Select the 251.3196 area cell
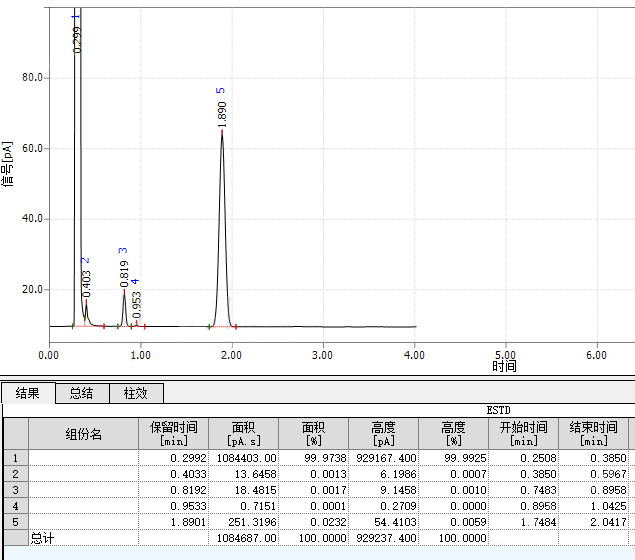Viewport: 635px width, 560px height. [243, 521]
